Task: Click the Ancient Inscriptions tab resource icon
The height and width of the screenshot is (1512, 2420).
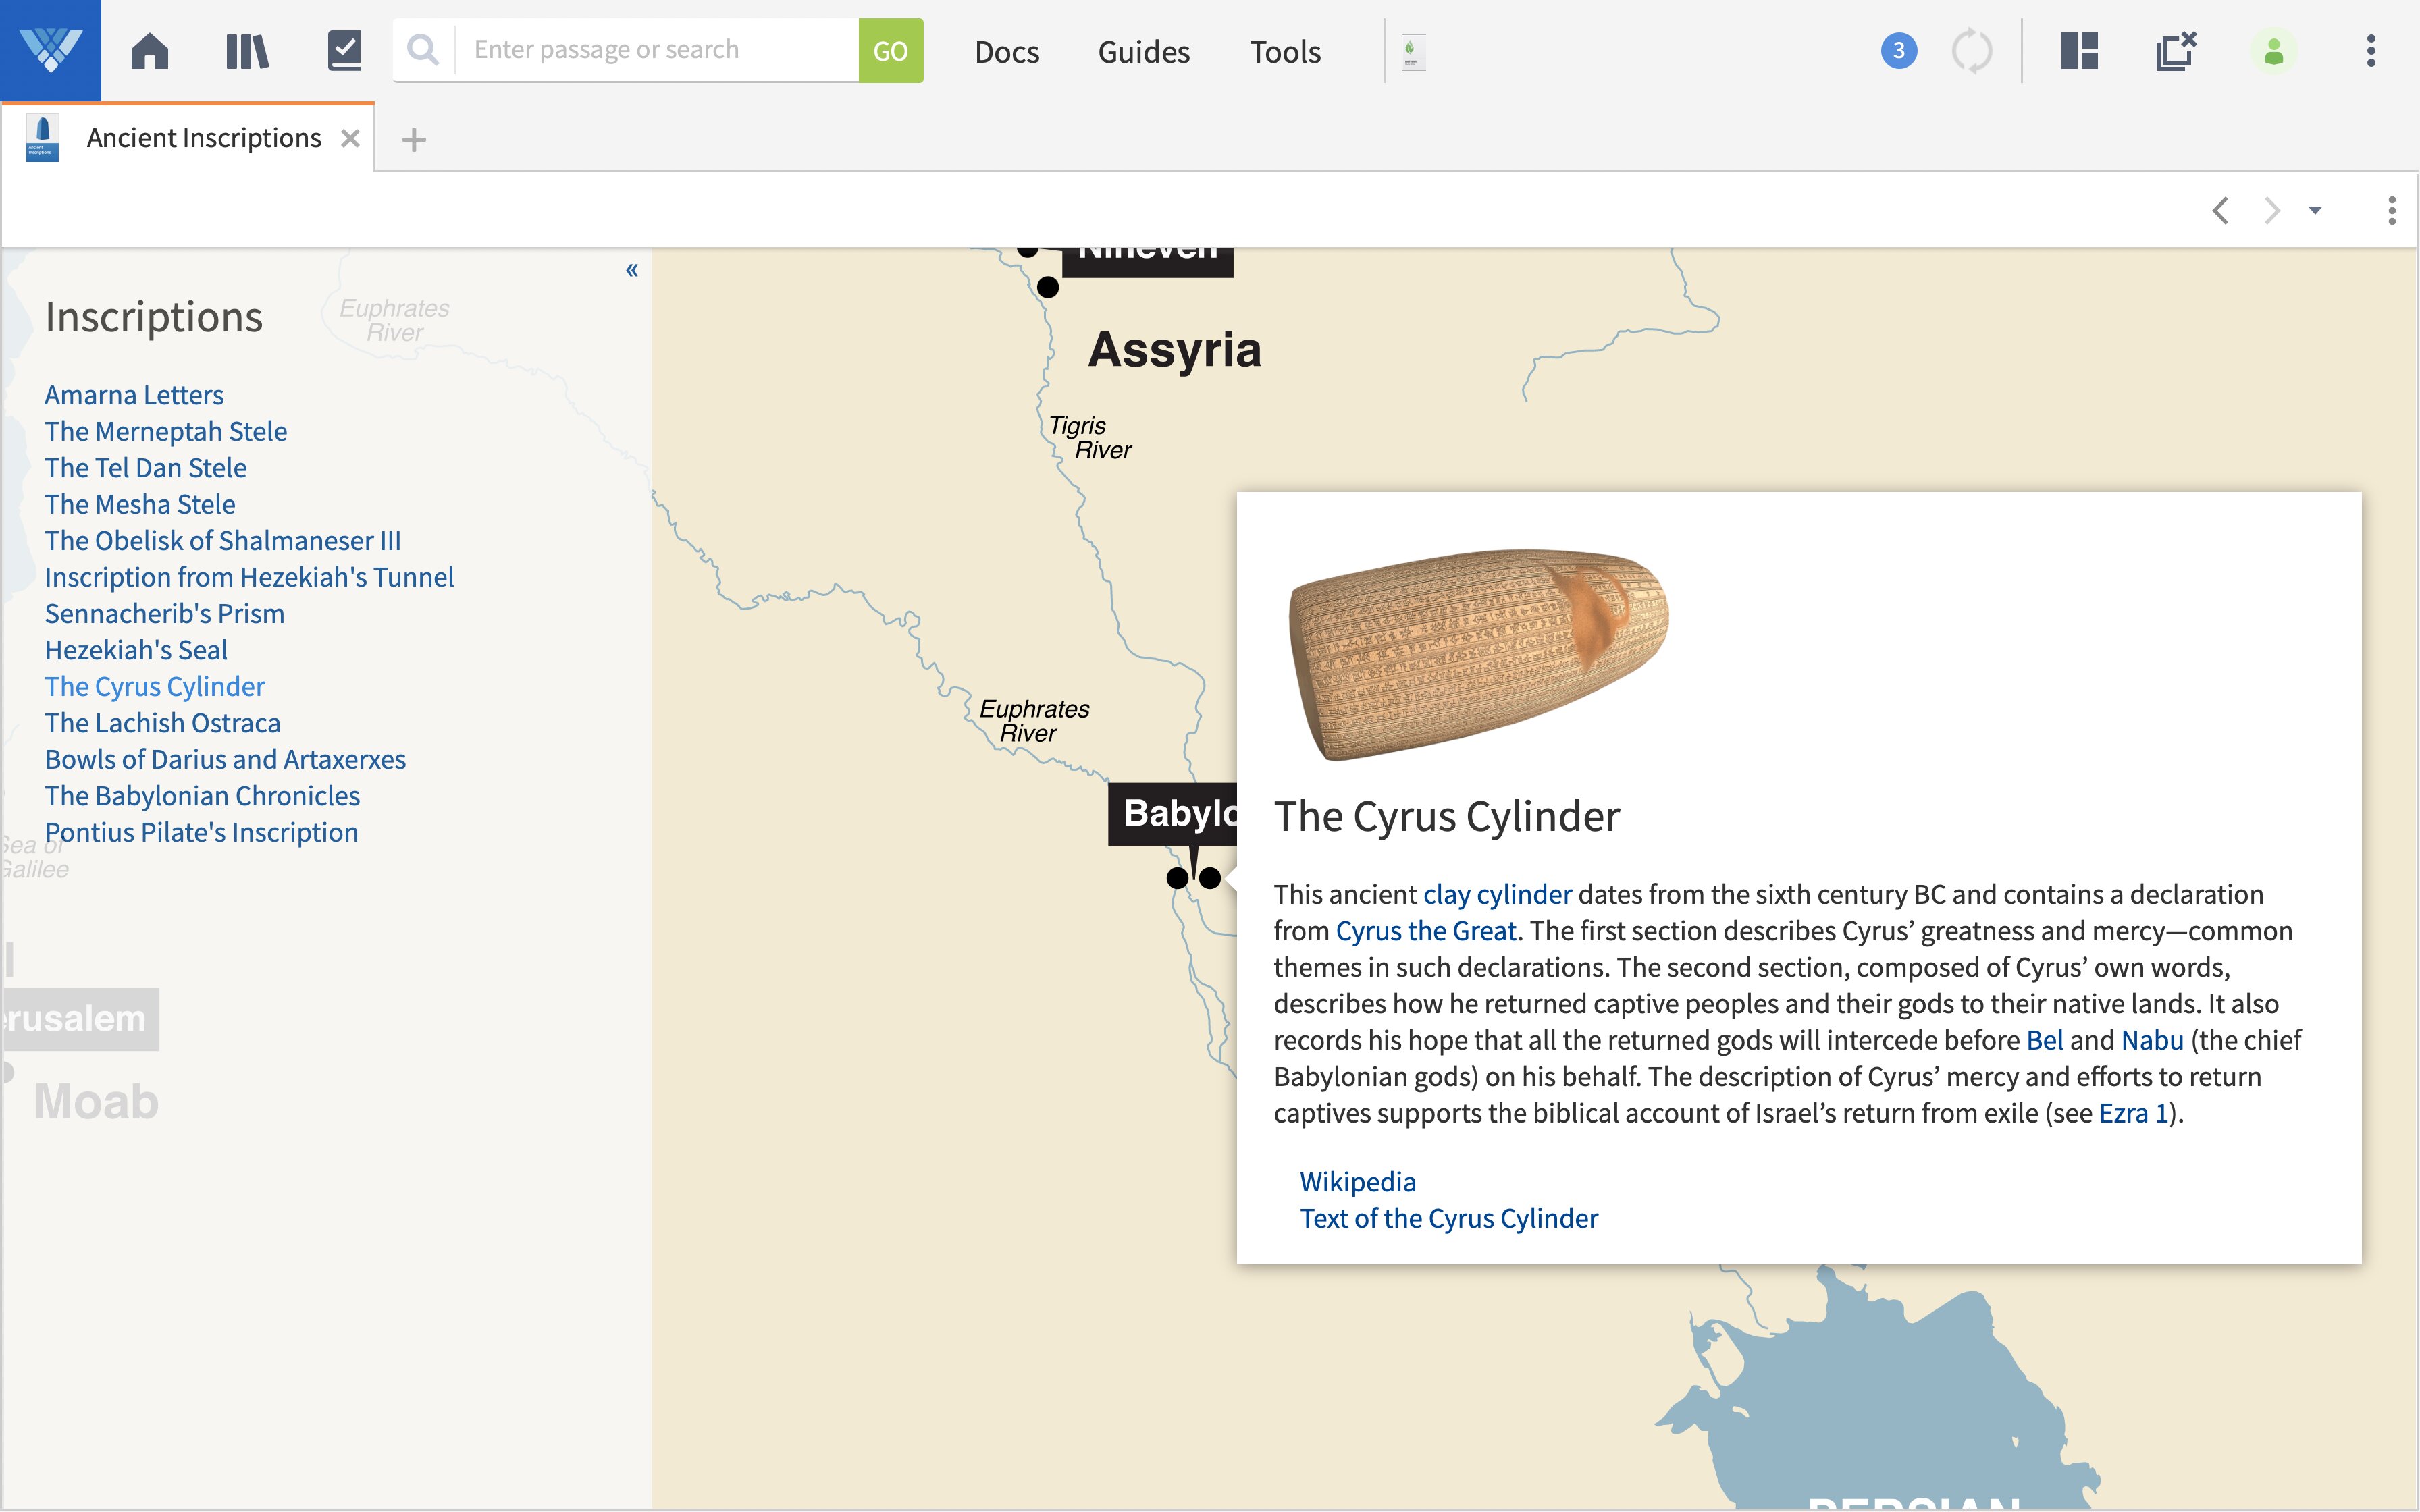Action: click(42, 138)
